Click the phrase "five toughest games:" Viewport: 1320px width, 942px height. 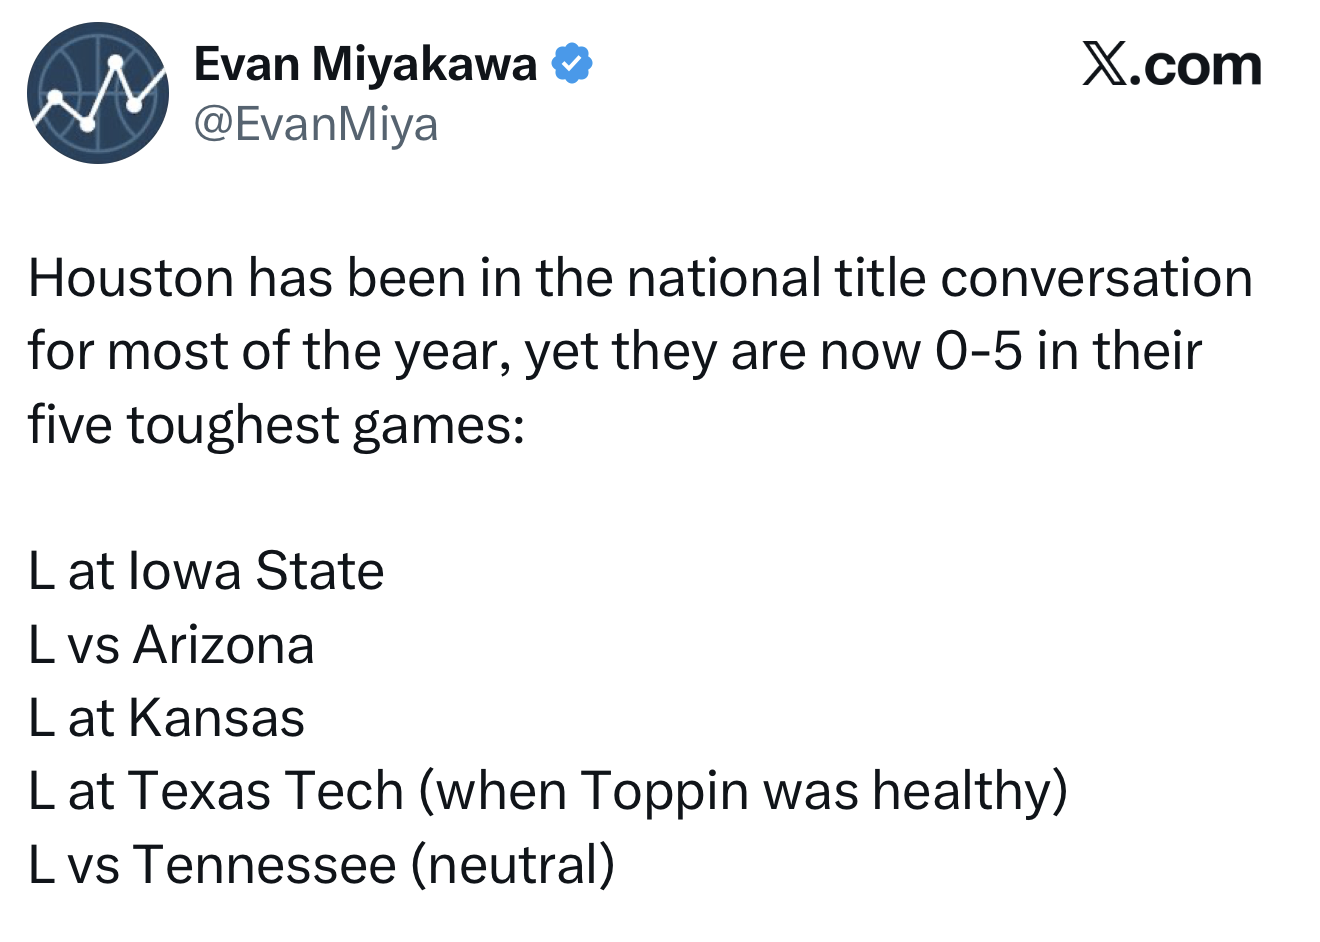(x=276, y=424)
